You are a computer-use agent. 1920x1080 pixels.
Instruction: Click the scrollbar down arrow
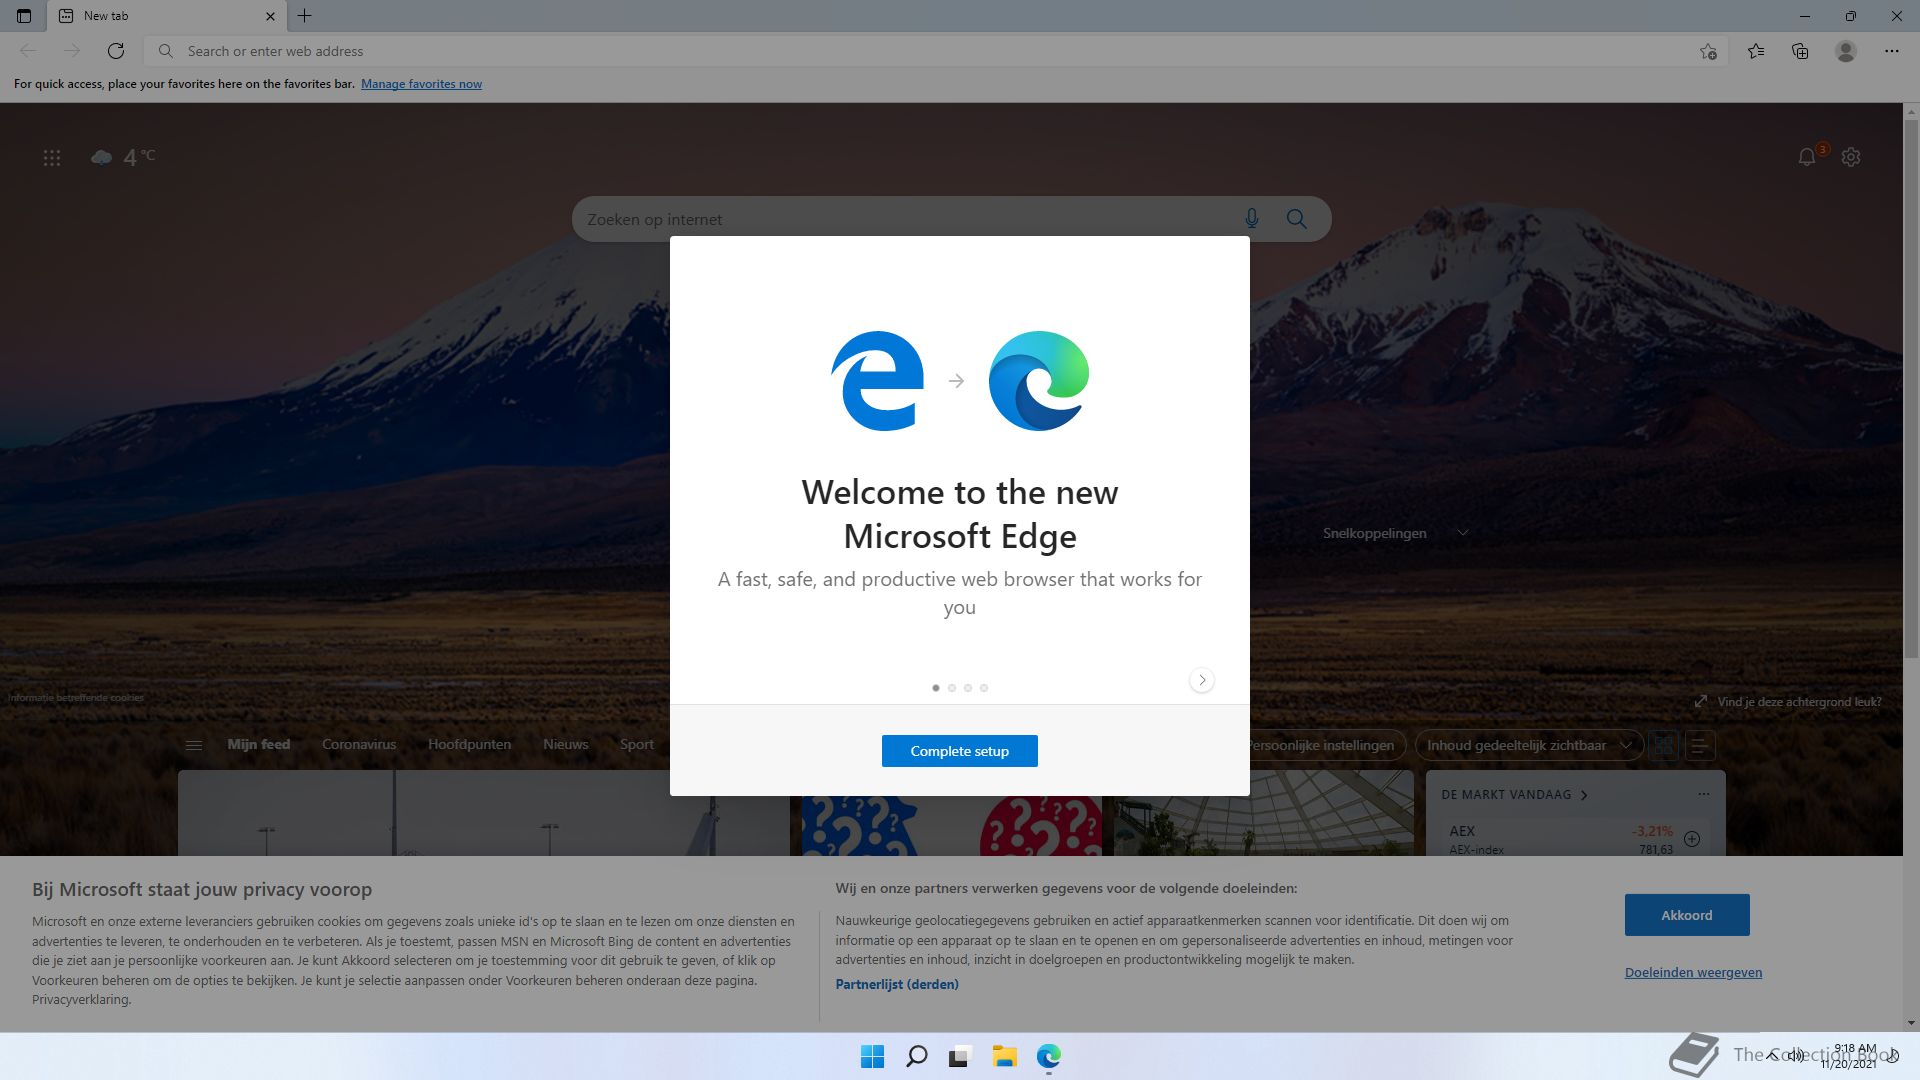tap(1911, 1023)
